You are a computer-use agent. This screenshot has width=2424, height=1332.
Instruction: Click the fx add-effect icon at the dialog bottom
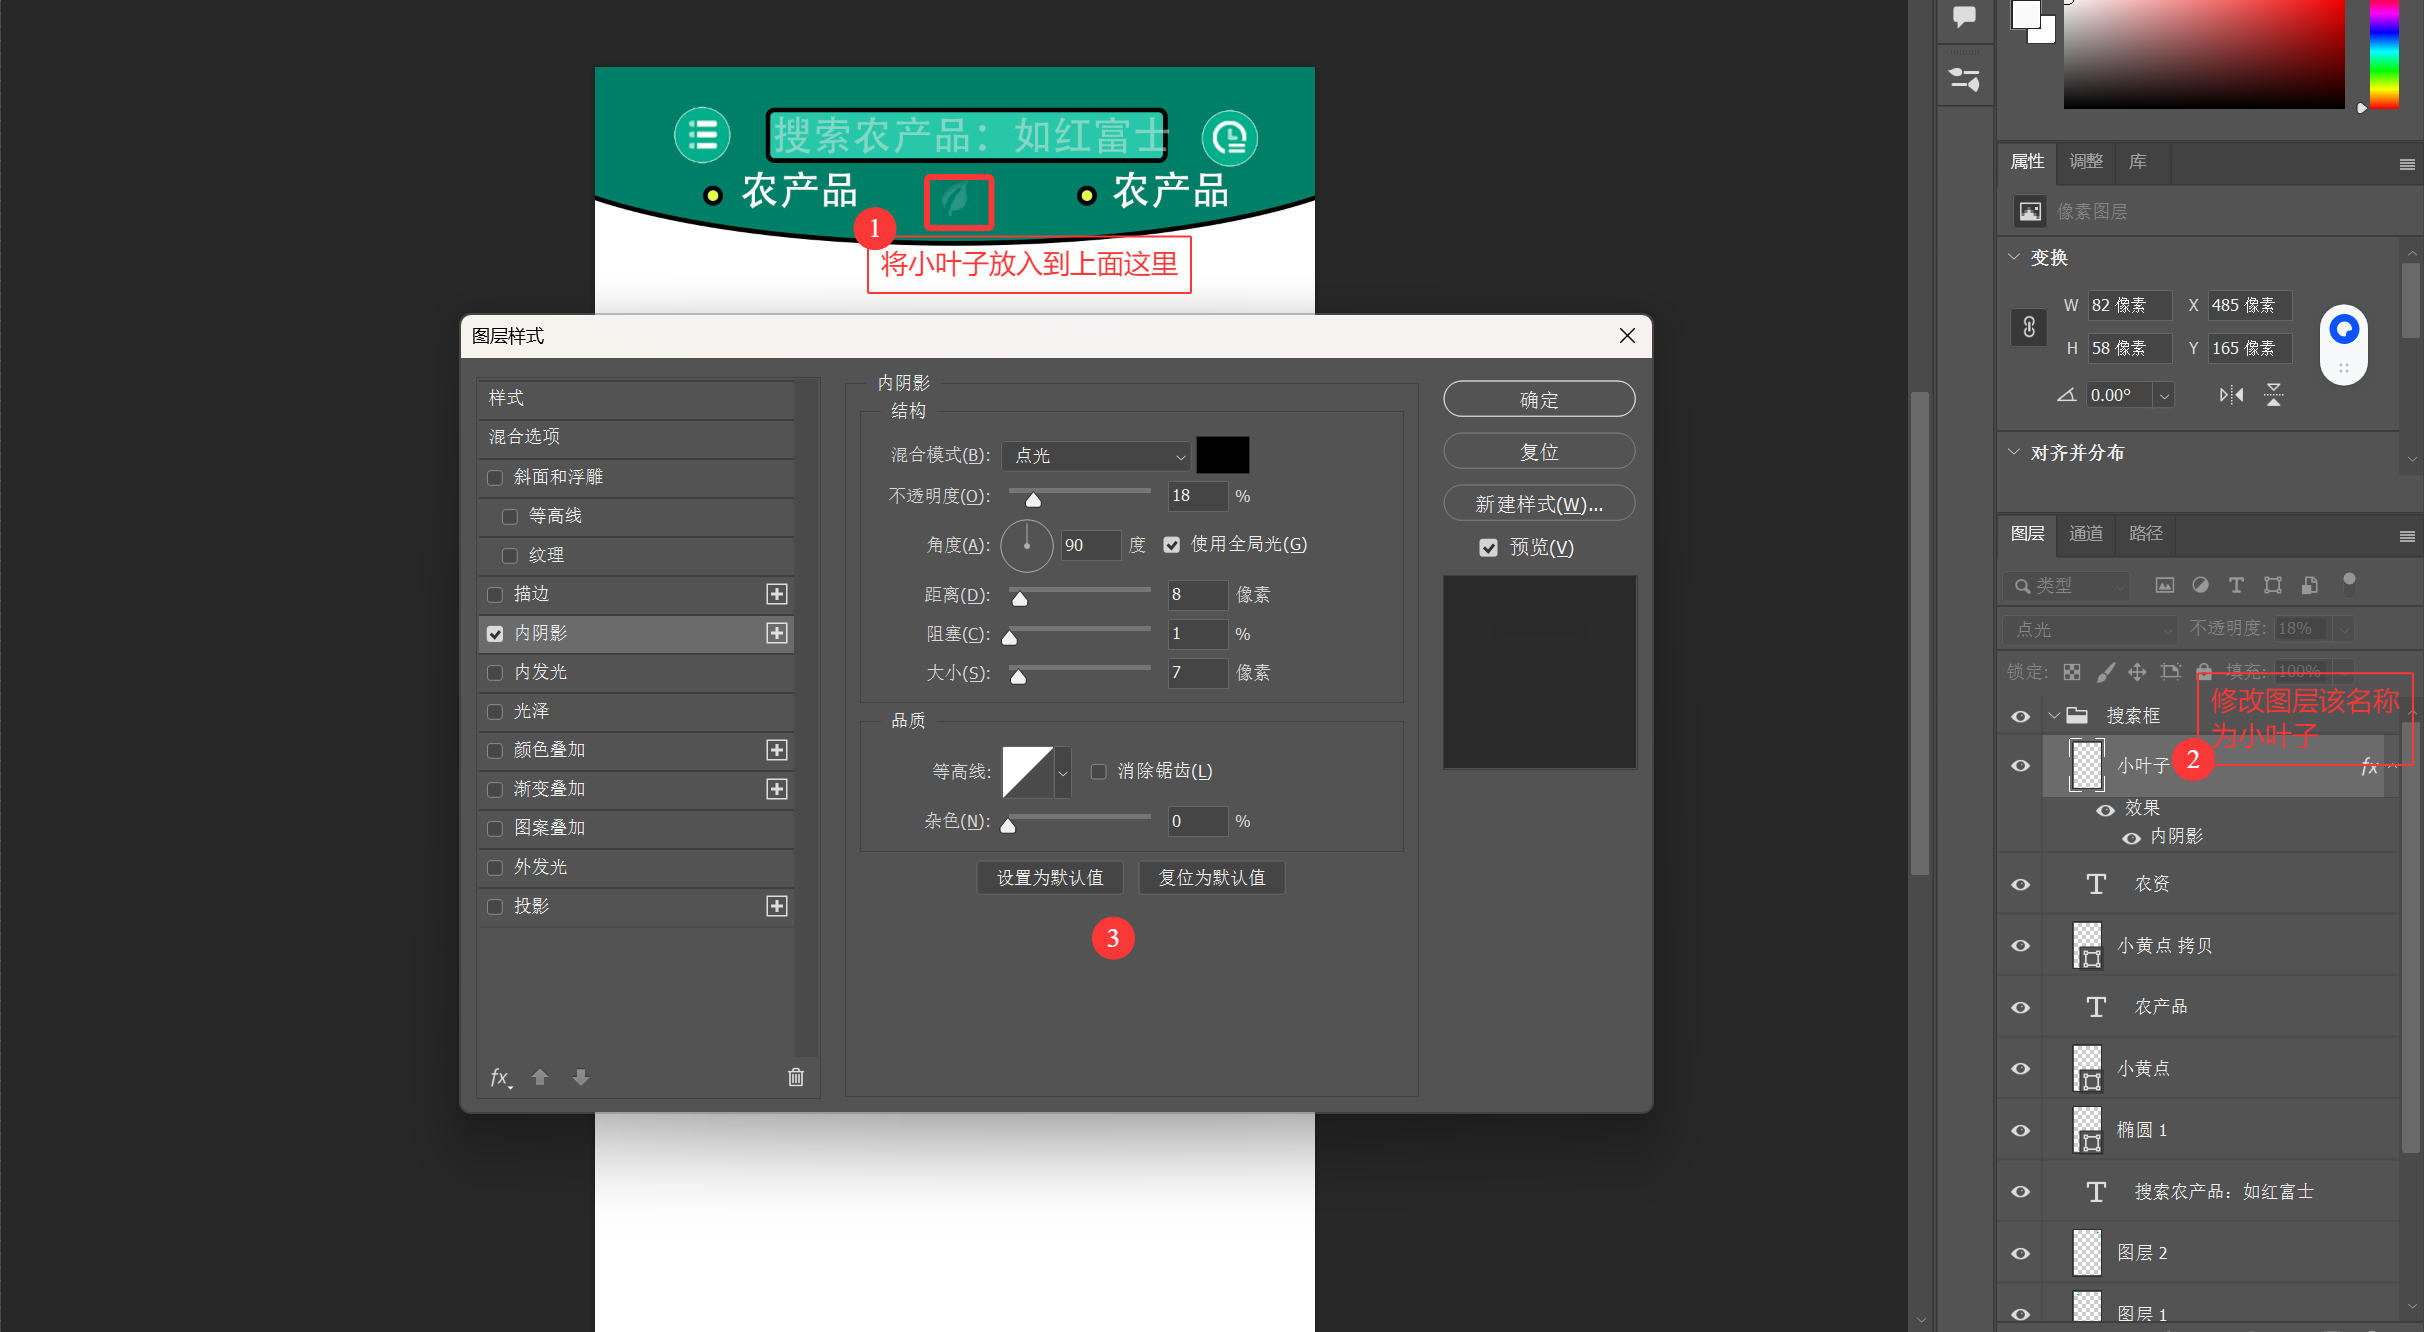[x=500, y=1077]
